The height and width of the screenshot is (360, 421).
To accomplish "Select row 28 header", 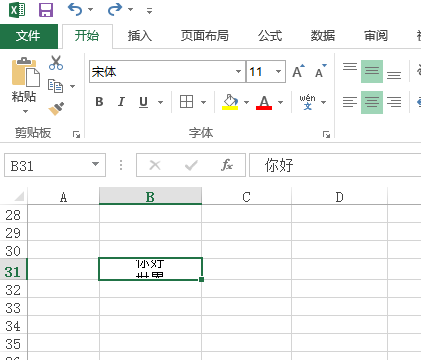I will click(x=13, y=215).
